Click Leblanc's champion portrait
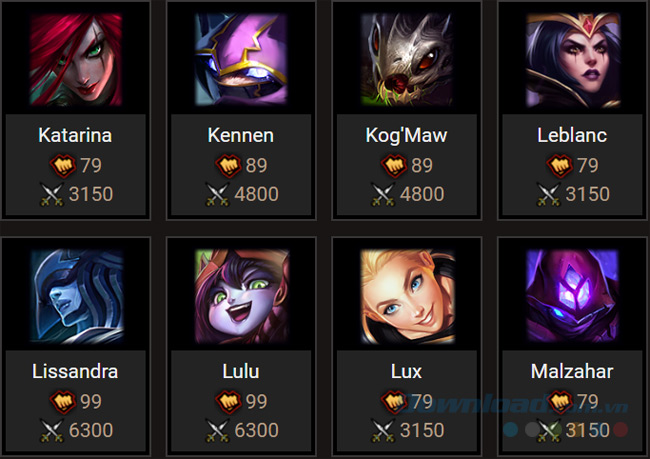The width and height of the screenshot is (650, 459). tap(572, 59)
